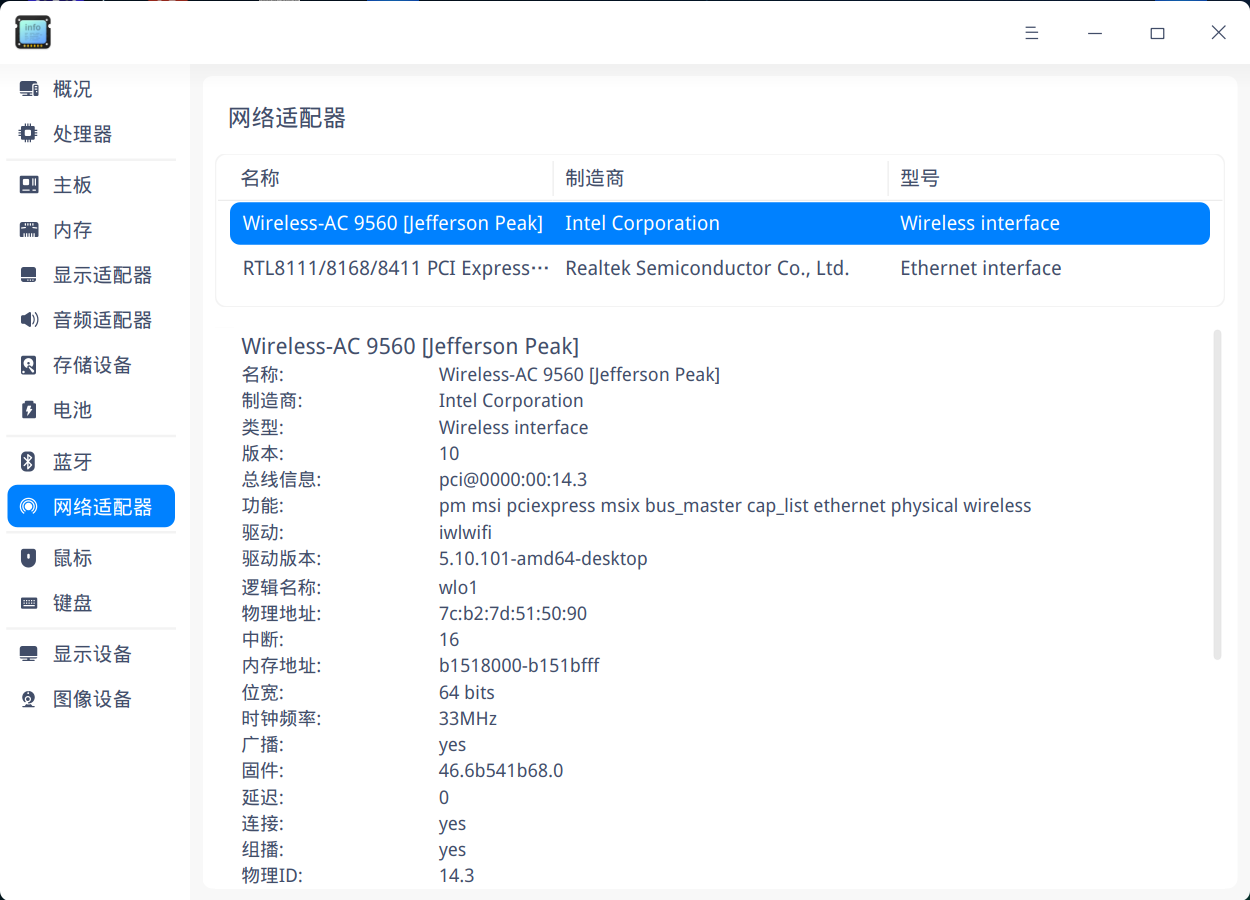
Task: Minimize the Device Manager window
Action: coord(1095,33)
